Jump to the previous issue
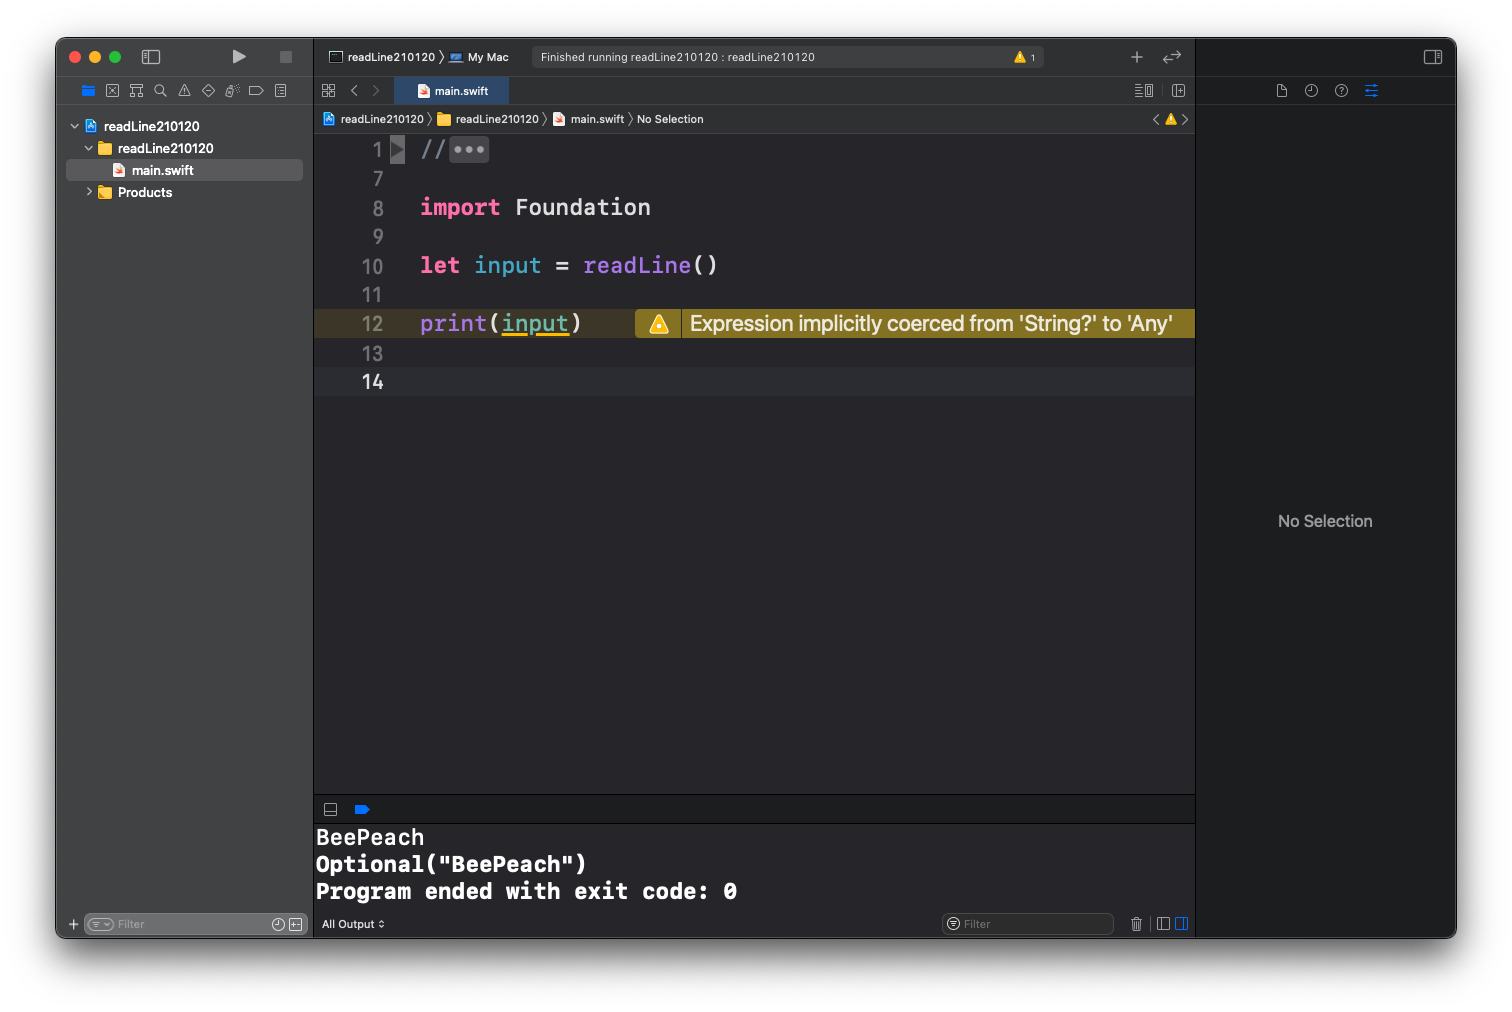Viewport: 1512px width, 1012px height. point(1156,119)
